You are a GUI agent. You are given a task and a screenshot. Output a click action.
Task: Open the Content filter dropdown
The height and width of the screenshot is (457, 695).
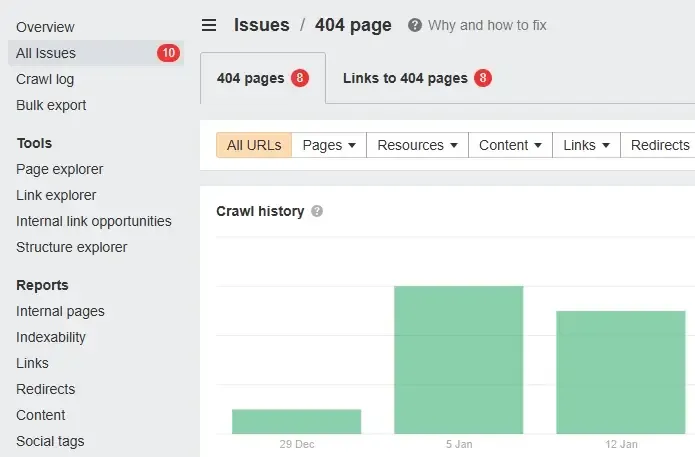tap(510, 145)
